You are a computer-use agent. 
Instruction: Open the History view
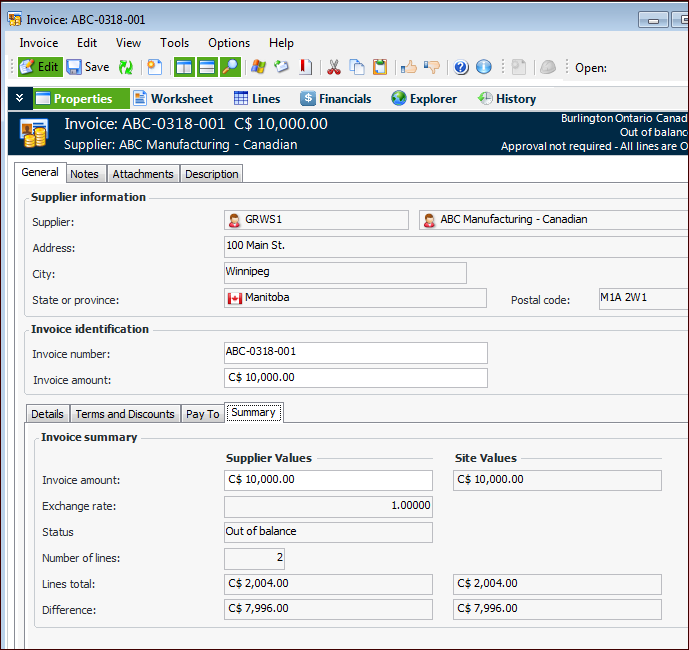pos(506,98)
